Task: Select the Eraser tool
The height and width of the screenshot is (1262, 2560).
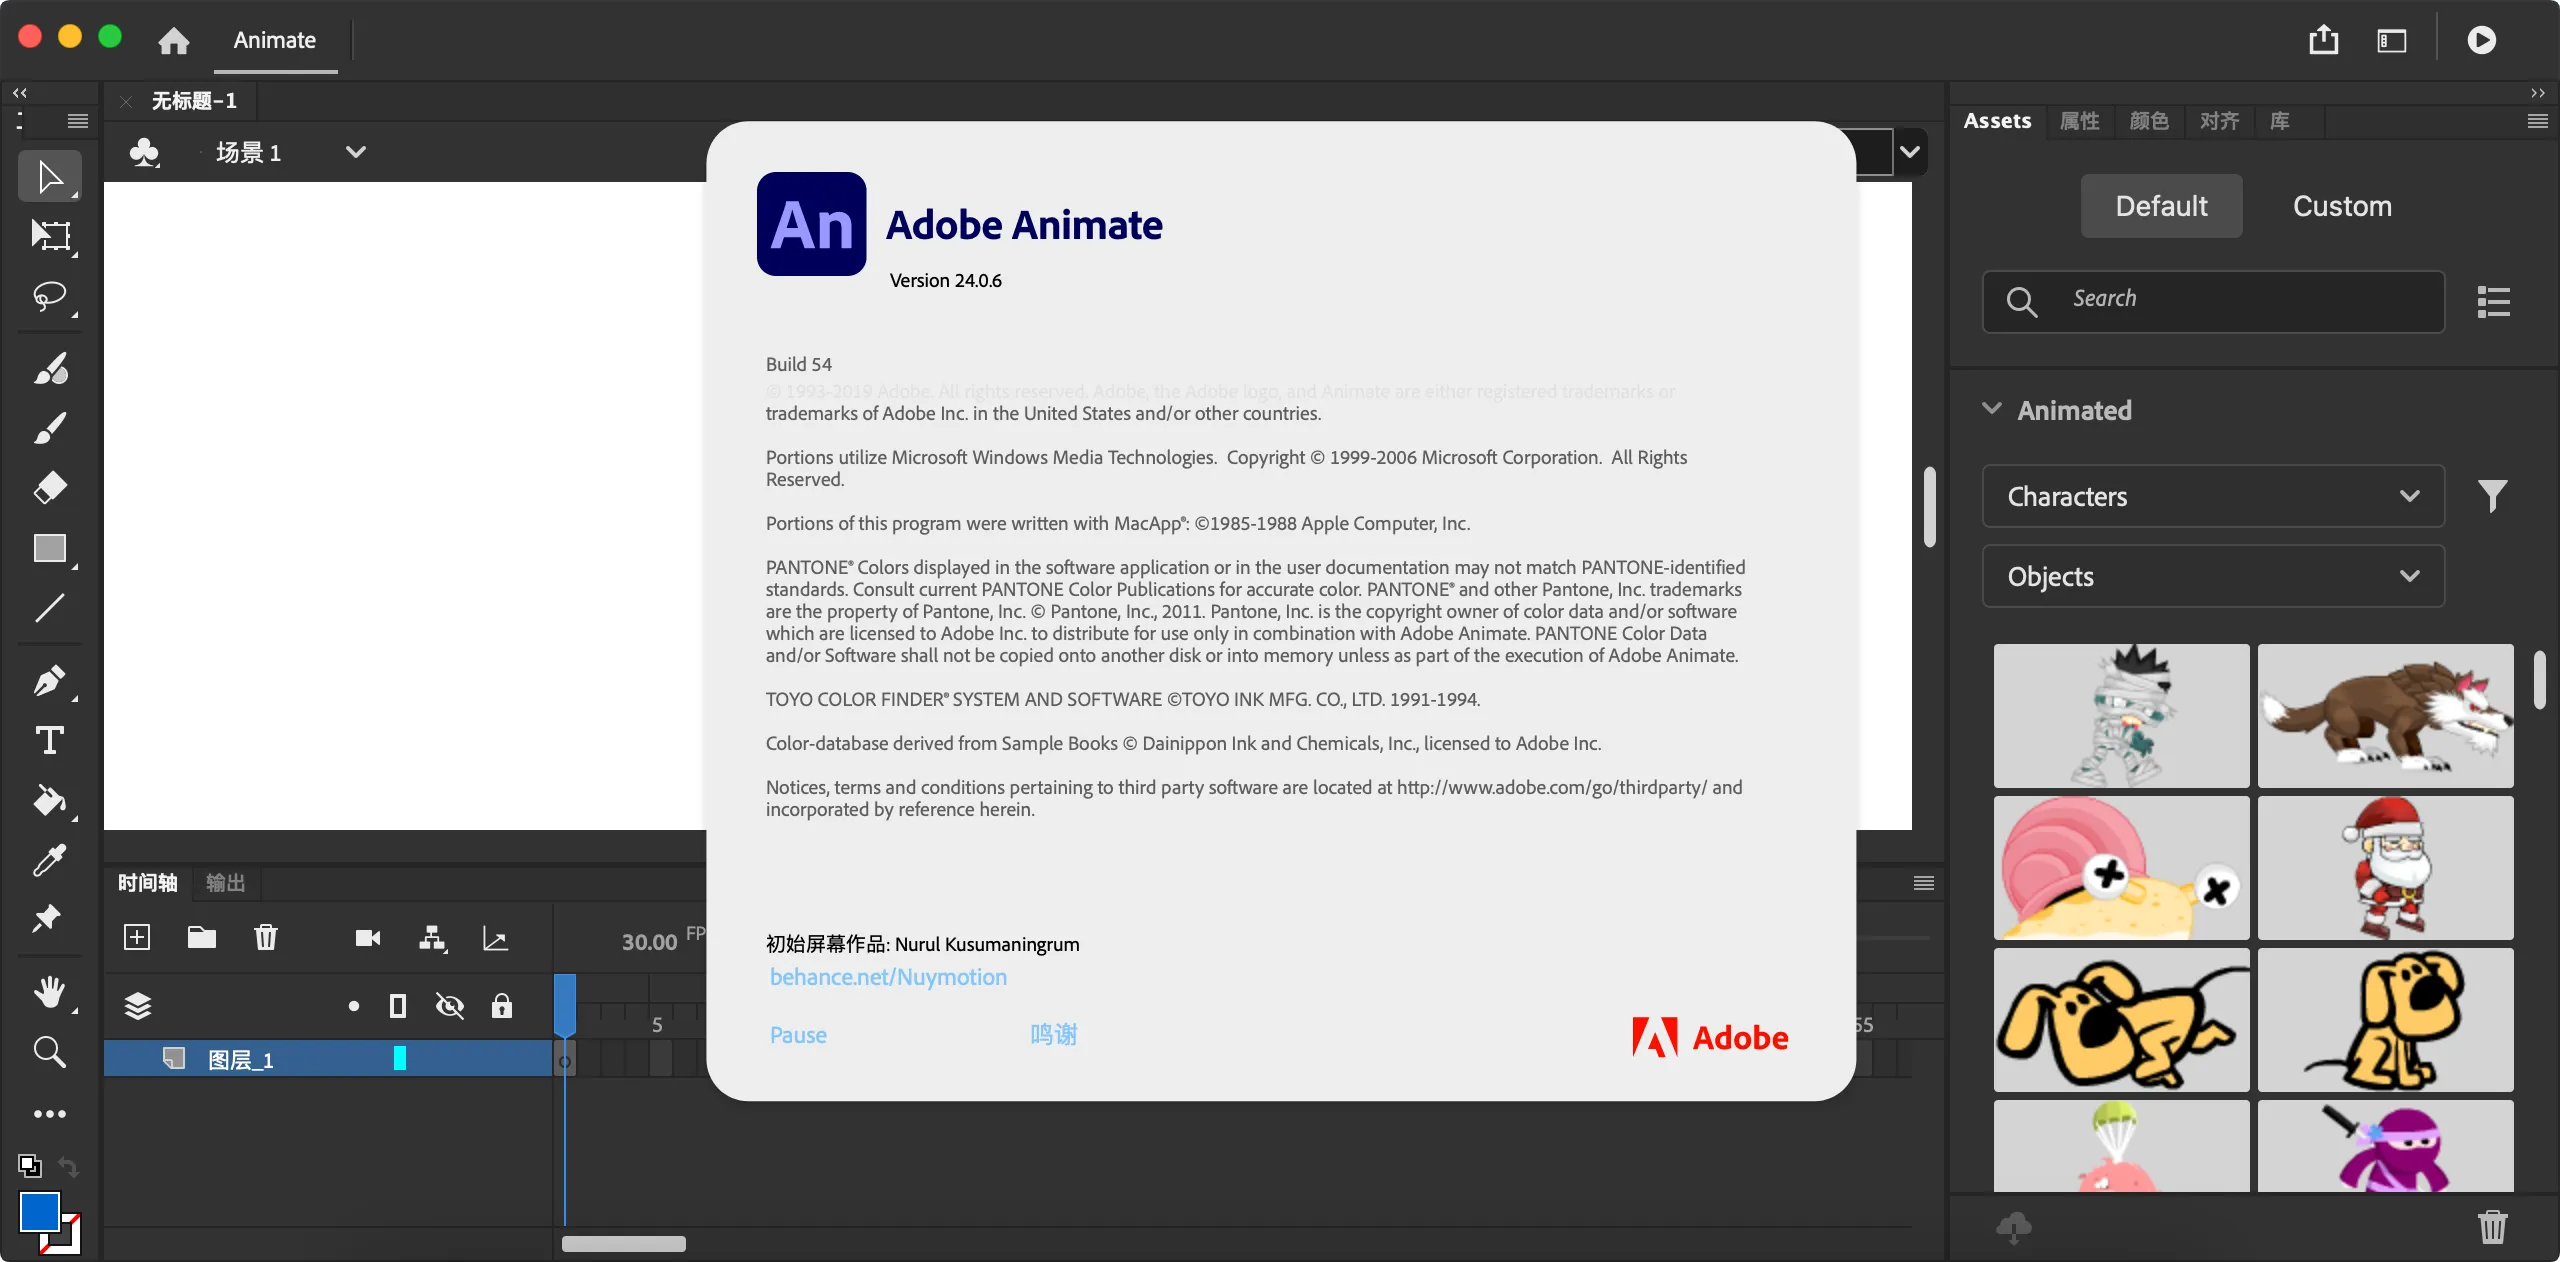Action: coord(50,488)
